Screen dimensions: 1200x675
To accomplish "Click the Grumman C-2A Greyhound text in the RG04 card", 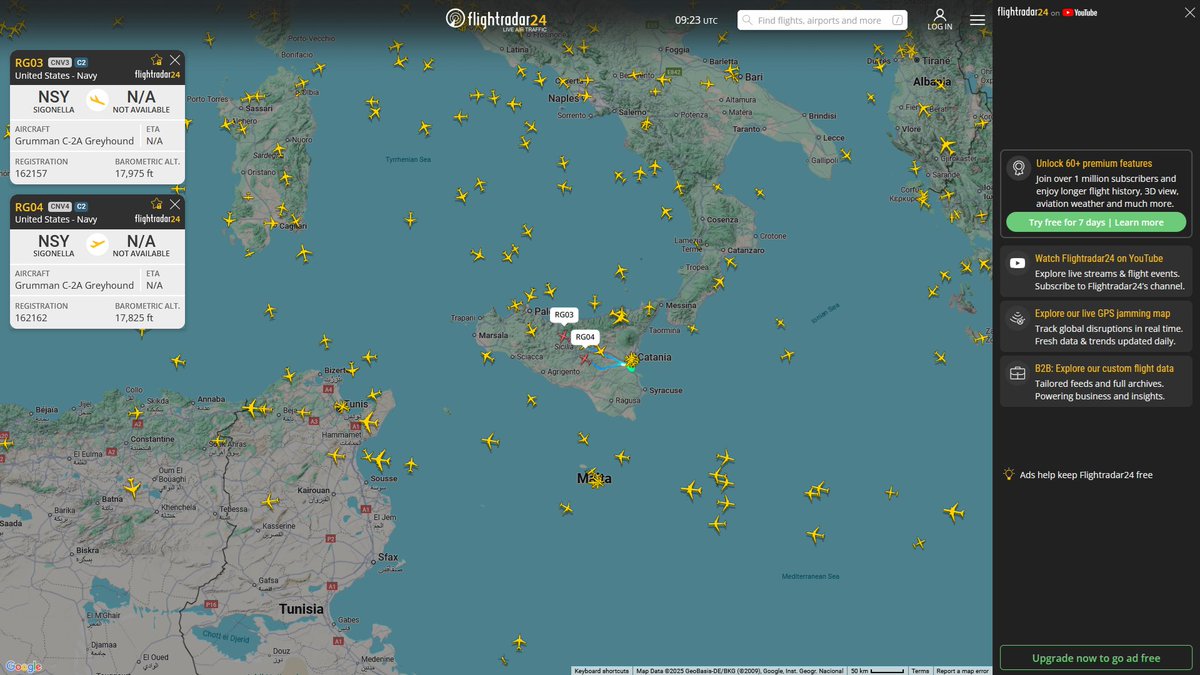I will tap(74, 285).
